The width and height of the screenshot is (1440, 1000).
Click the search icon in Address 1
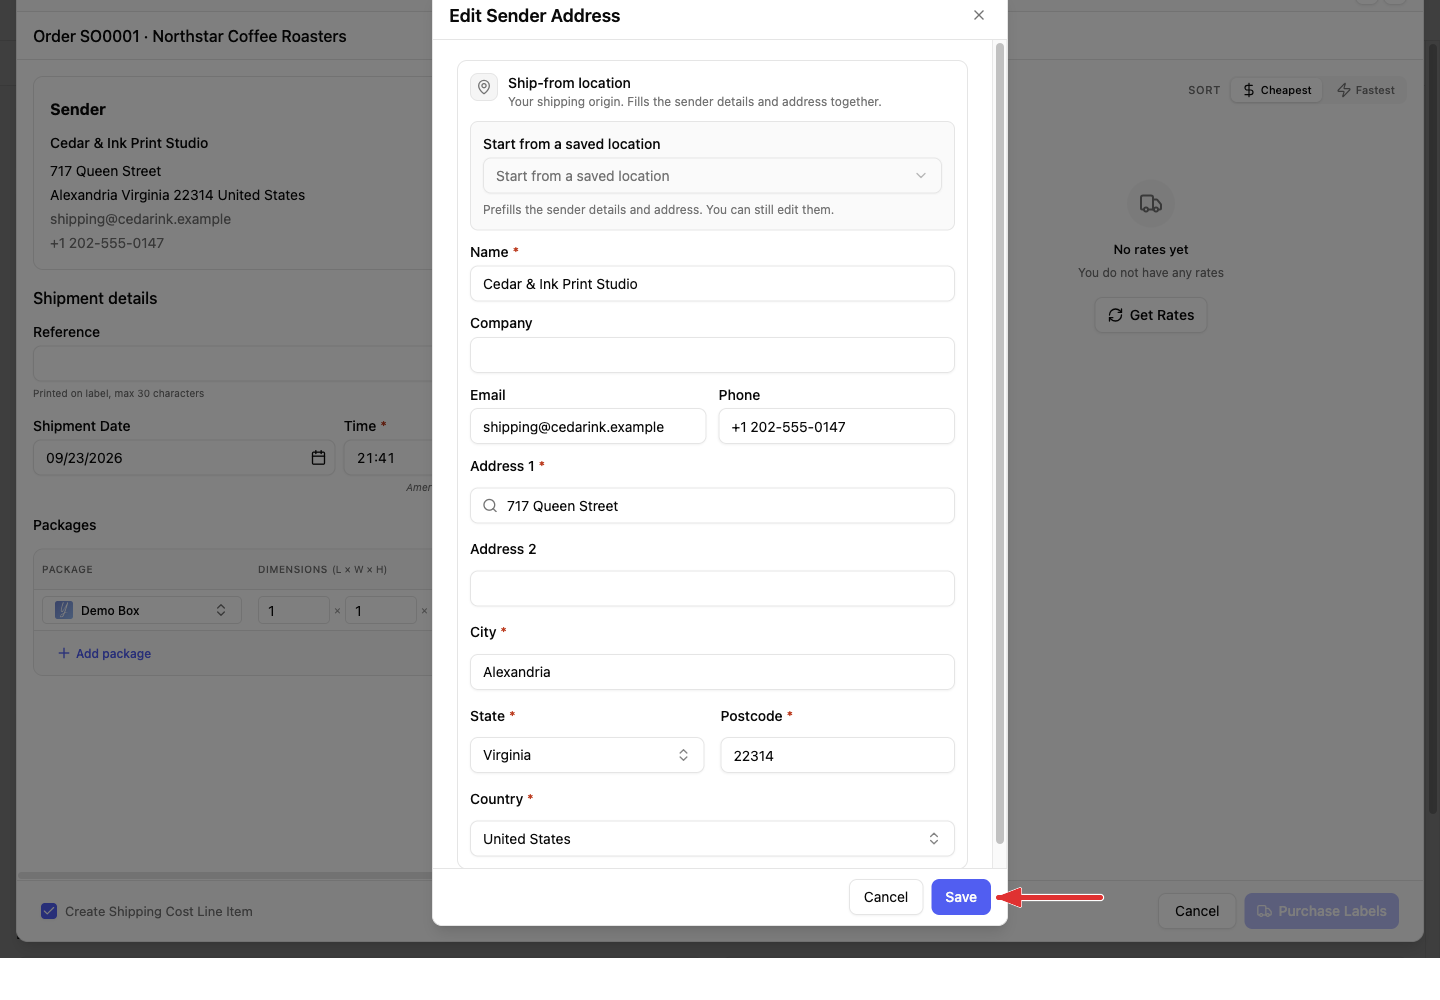click(490, 506)
